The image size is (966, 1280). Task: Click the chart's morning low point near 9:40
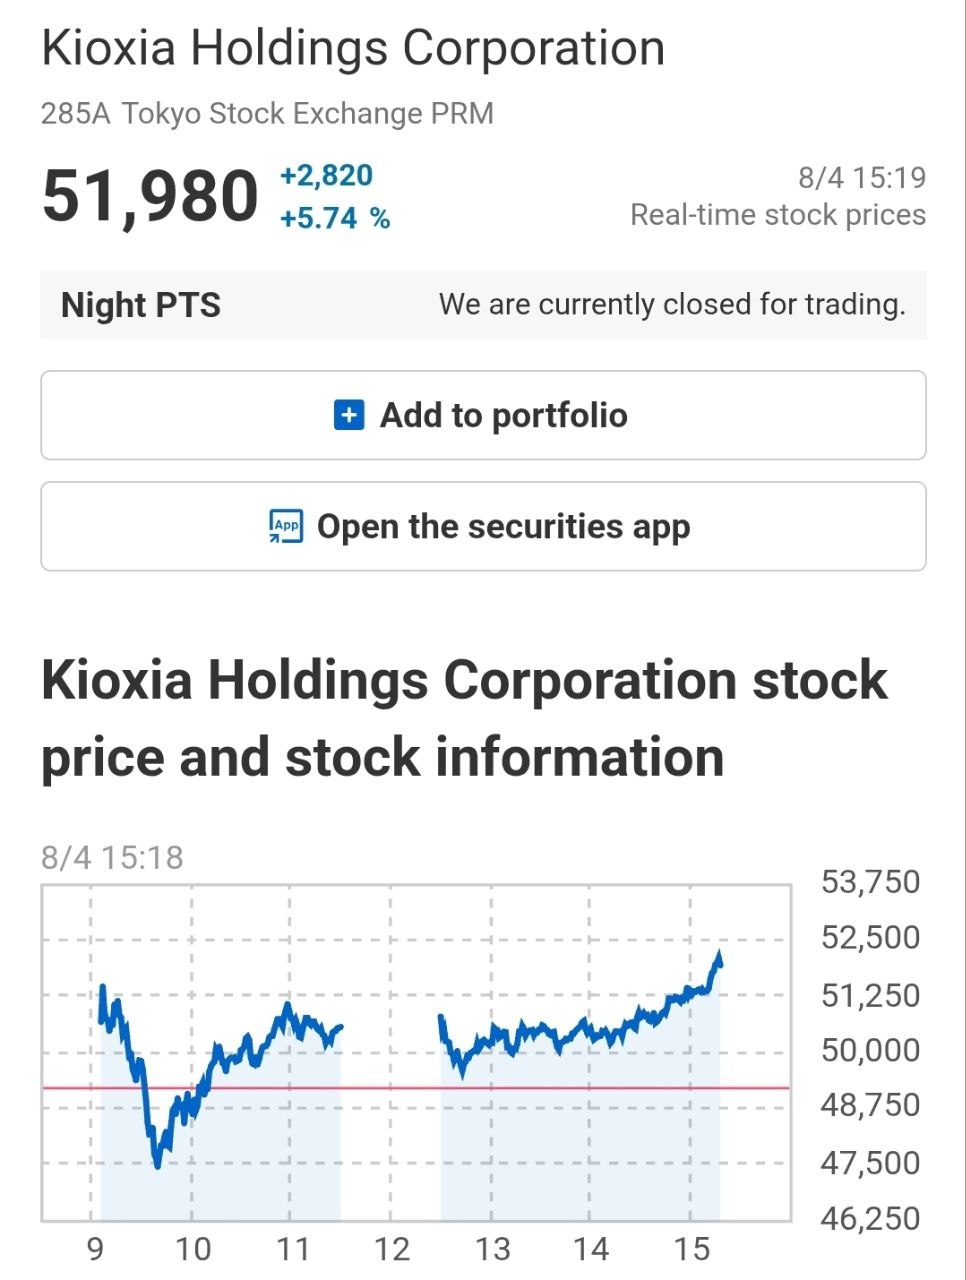pyautogui.click(x=157, y=1163)
